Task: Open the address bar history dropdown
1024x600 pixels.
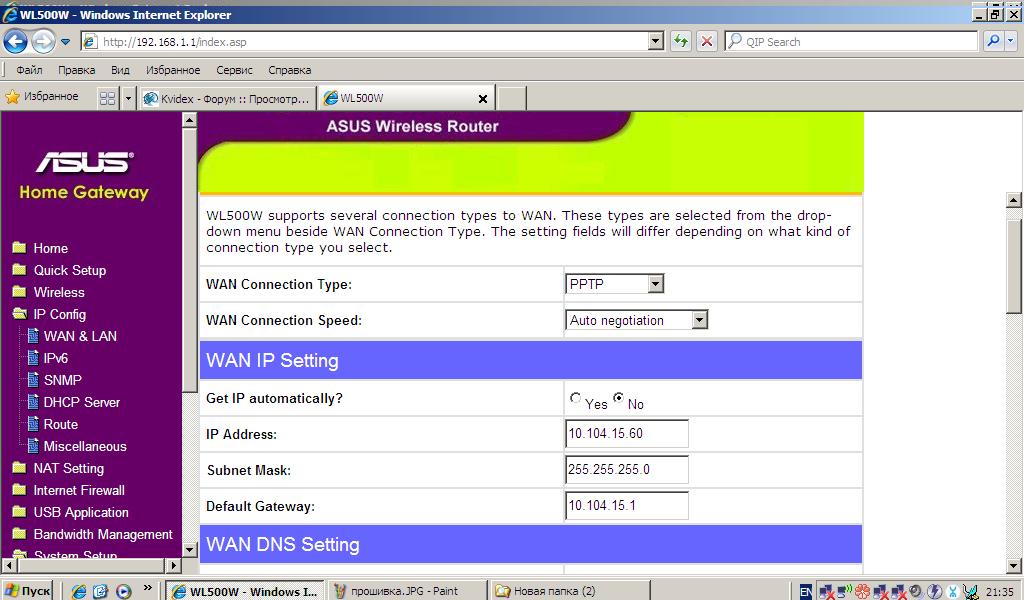Action: [x=656, y=42]
